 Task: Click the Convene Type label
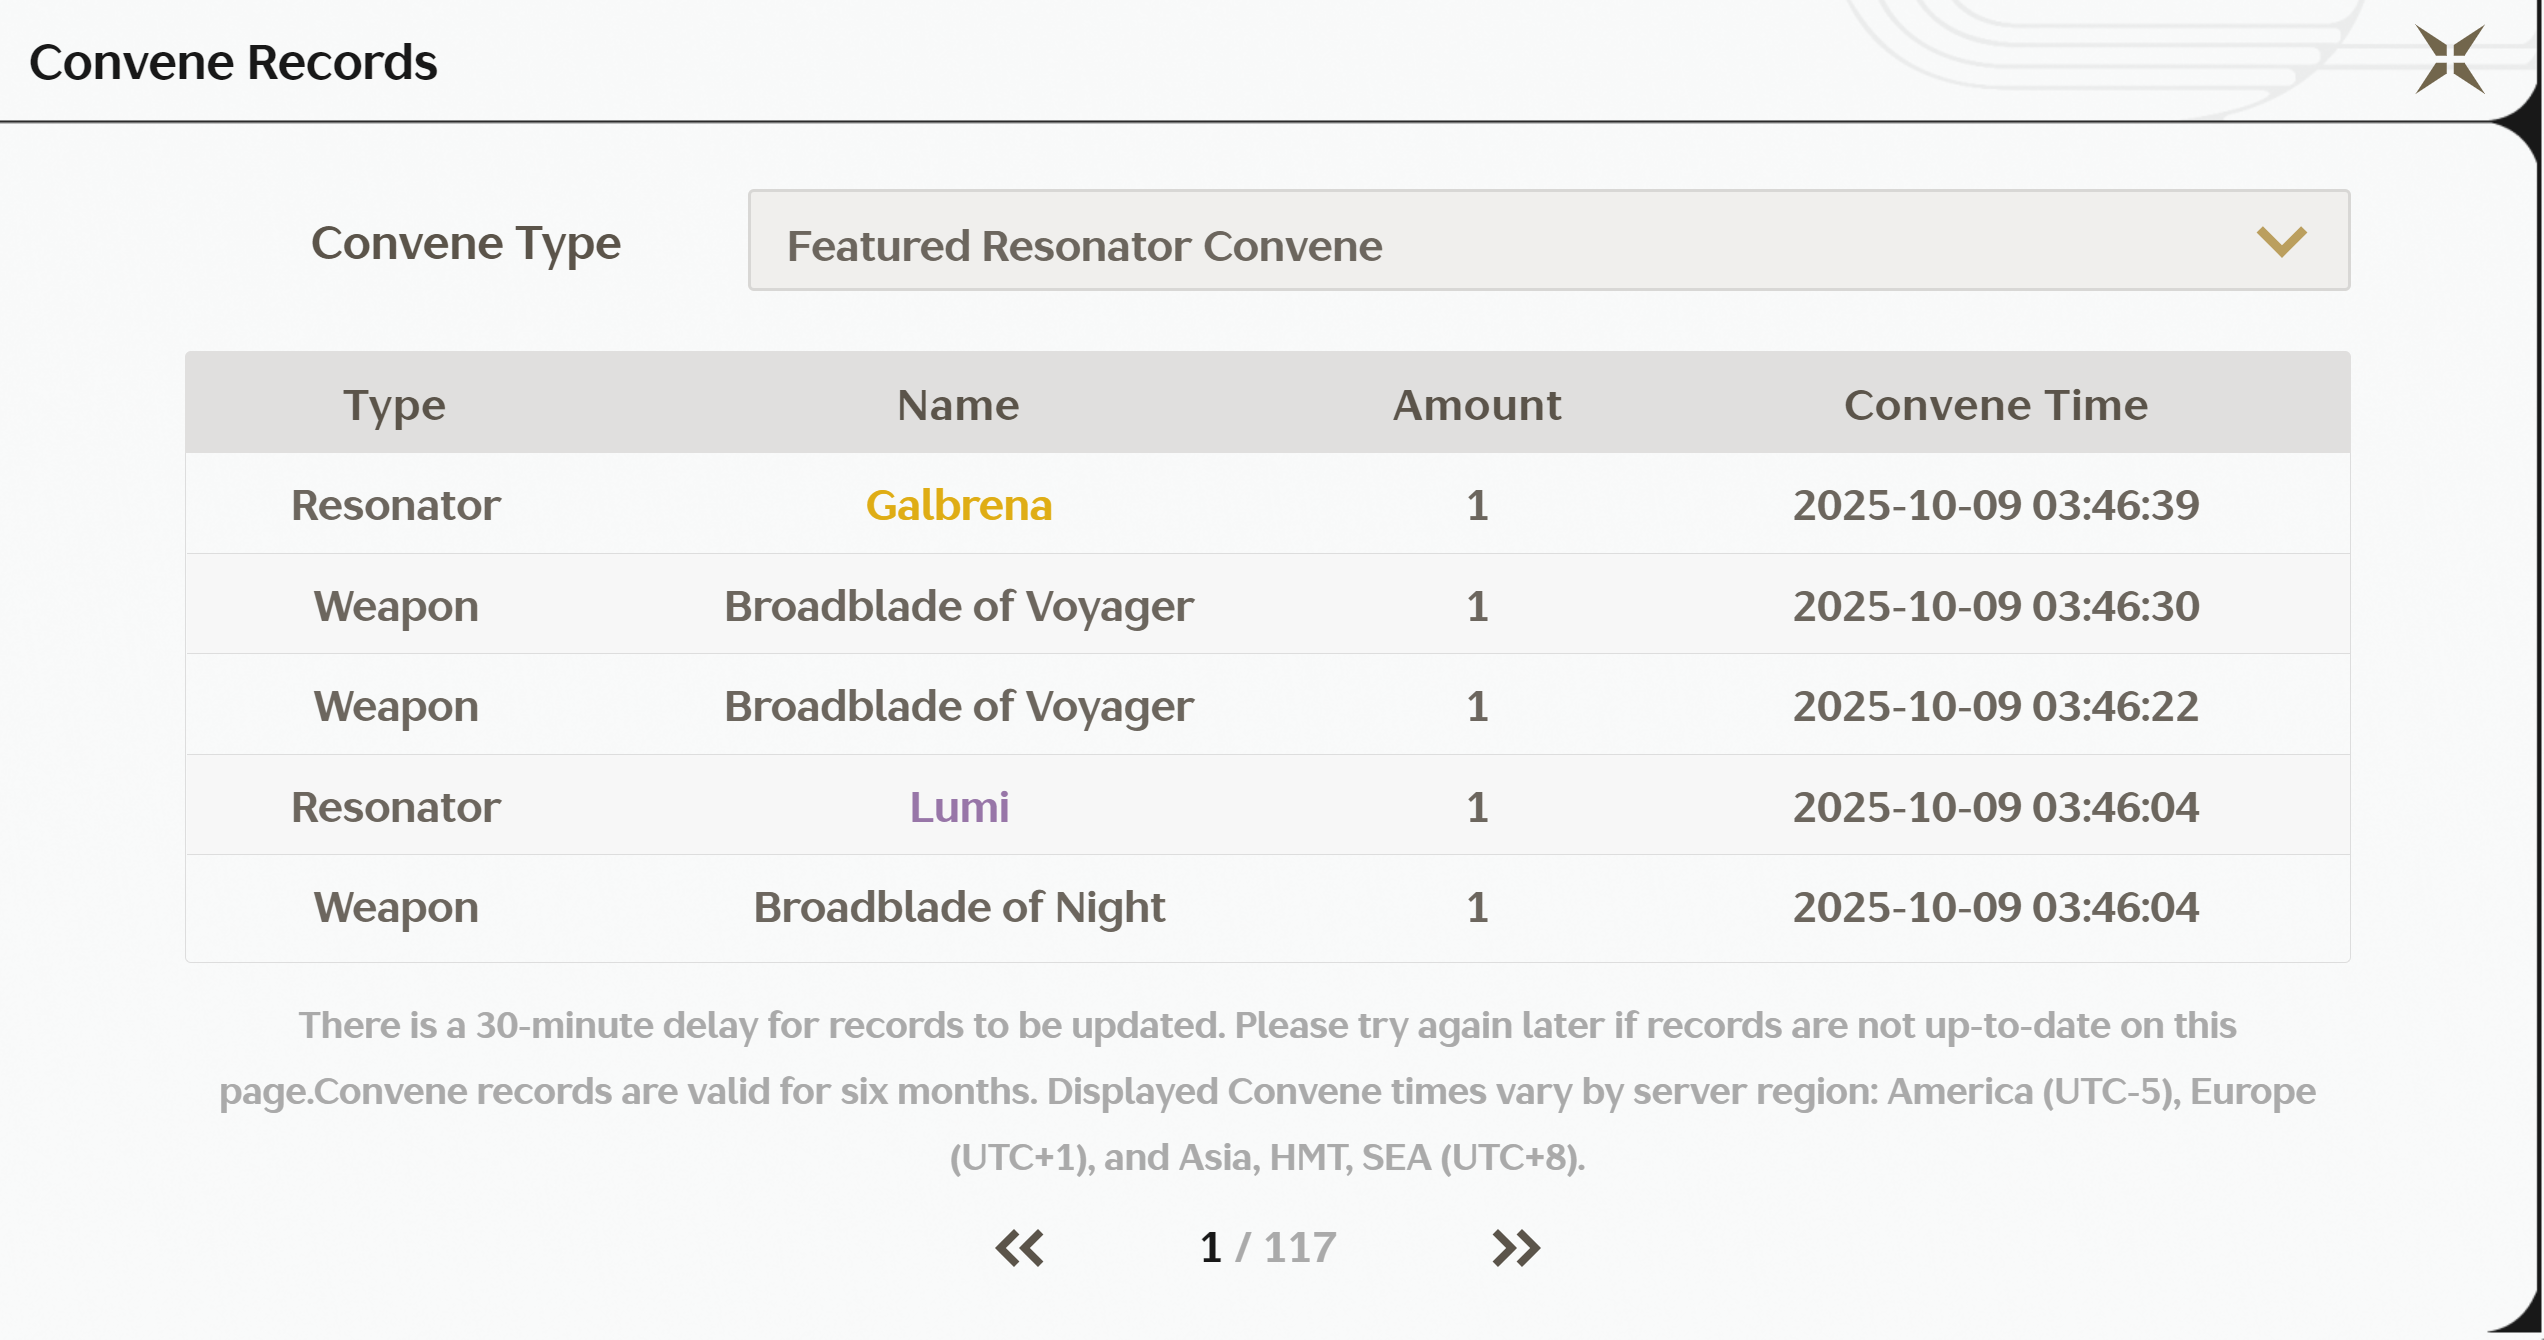point(465,243)
